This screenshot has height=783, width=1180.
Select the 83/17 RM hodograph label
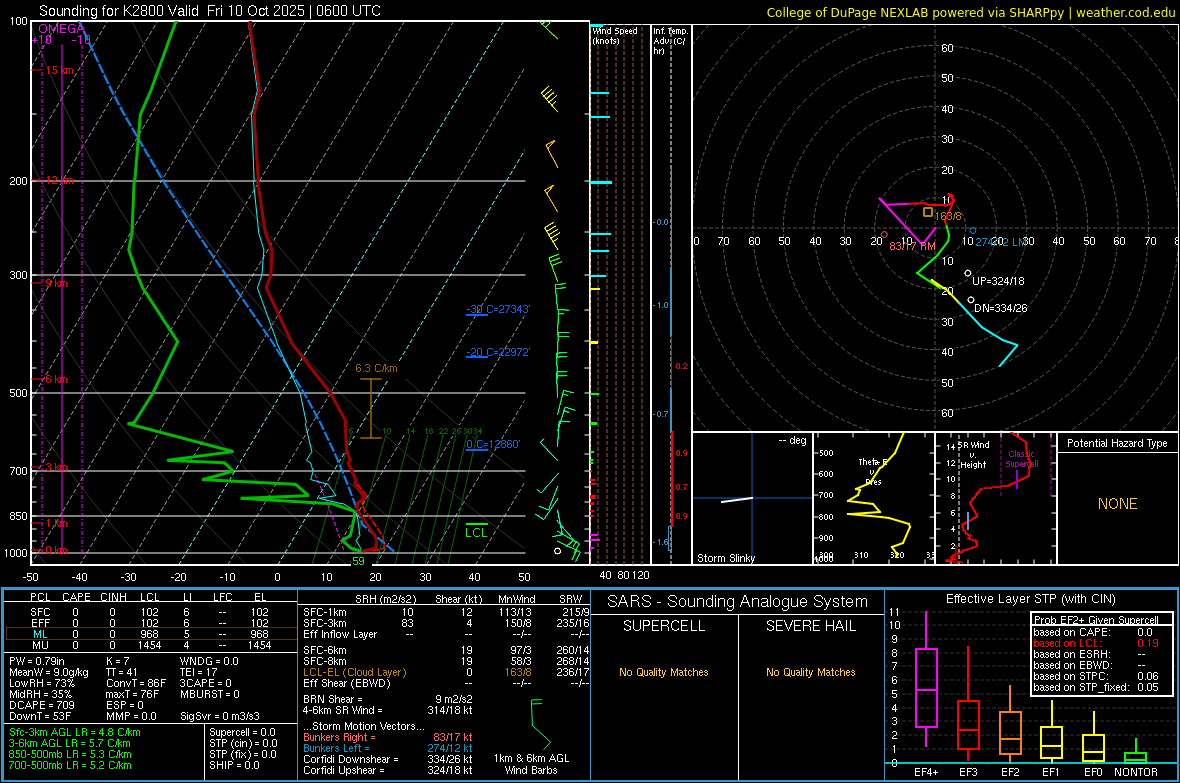[x=912, y=246]
